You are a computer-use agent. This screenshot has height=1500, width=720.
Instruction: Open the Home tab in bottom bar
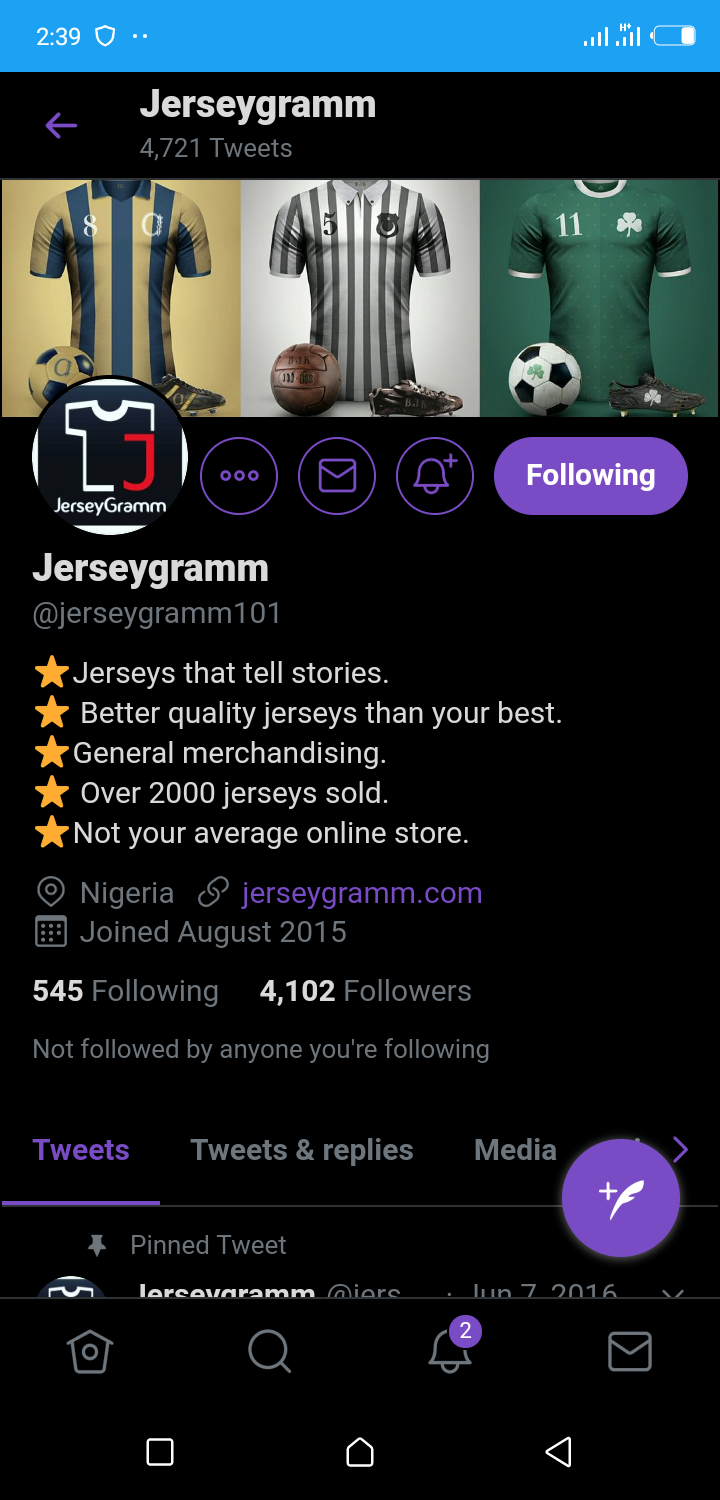point(90,1352)
